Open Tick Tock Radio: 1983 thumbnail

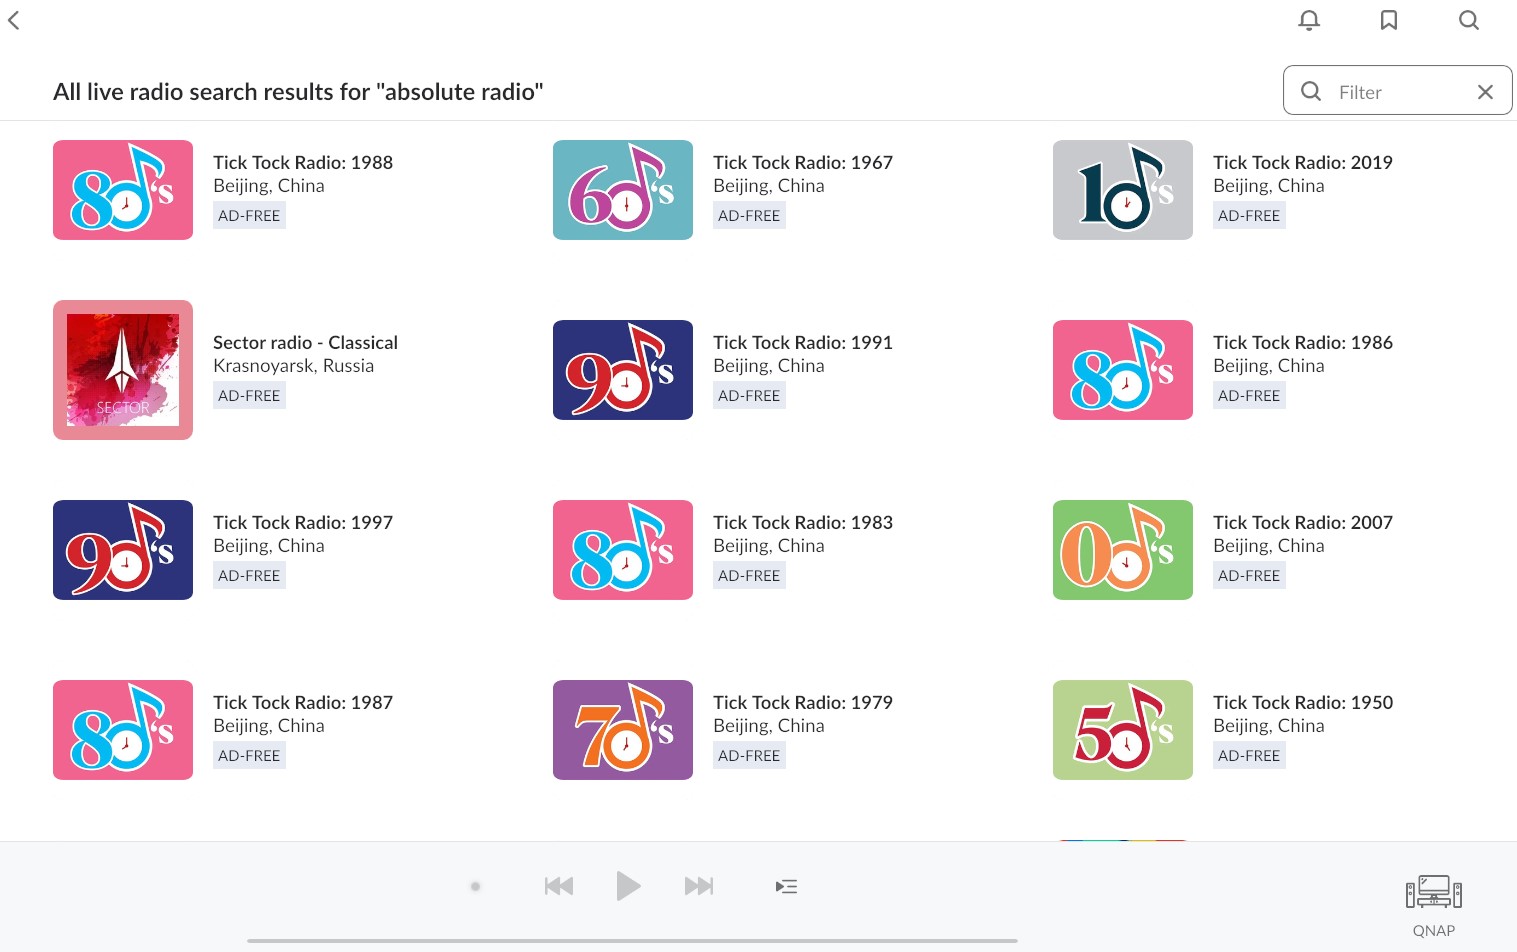pyautogui.click(x=623, y=550)
